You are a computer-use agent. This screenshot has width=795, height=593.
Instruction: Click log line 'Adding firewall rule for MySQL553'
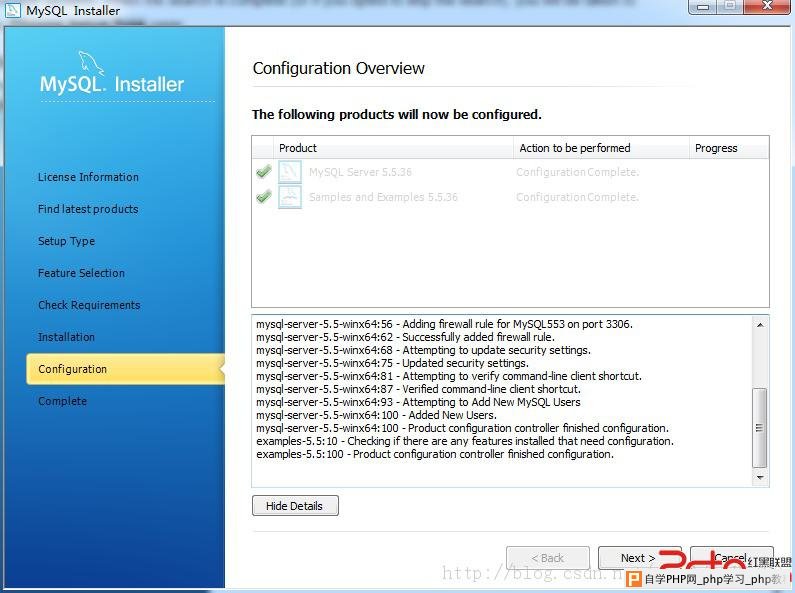444,324
